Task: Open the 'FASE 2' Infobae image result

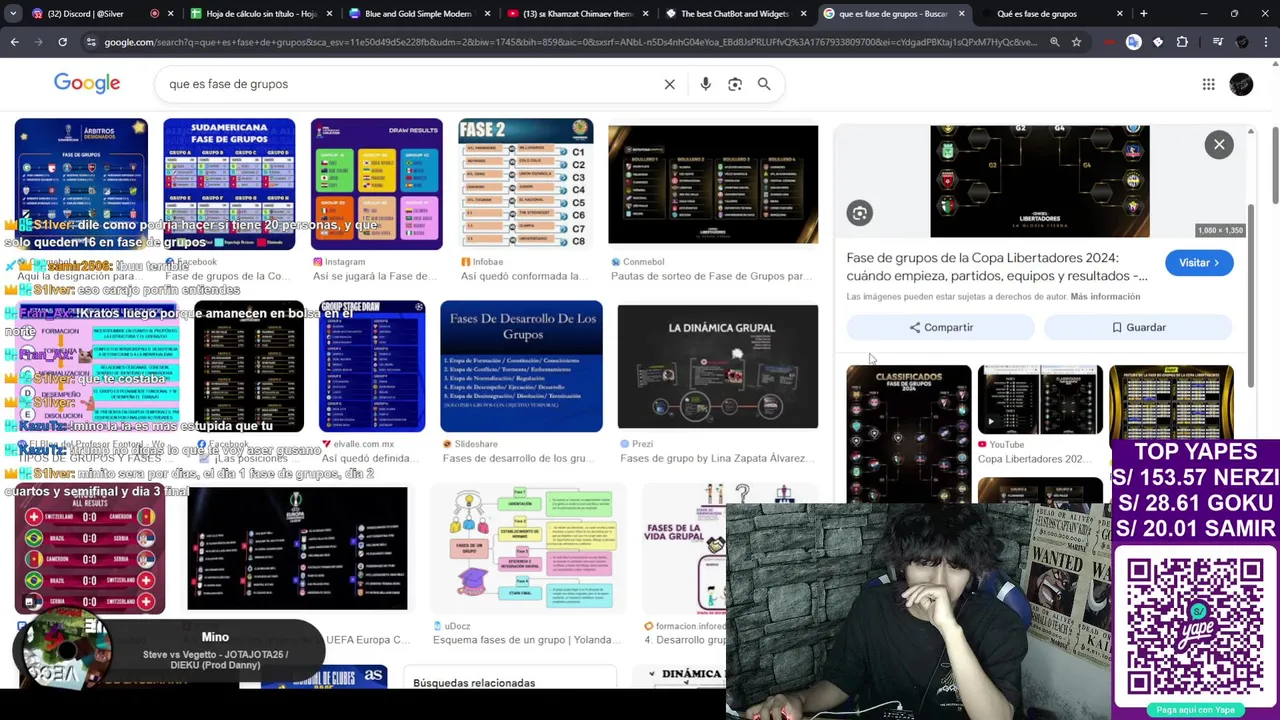Action: (525, 184)
